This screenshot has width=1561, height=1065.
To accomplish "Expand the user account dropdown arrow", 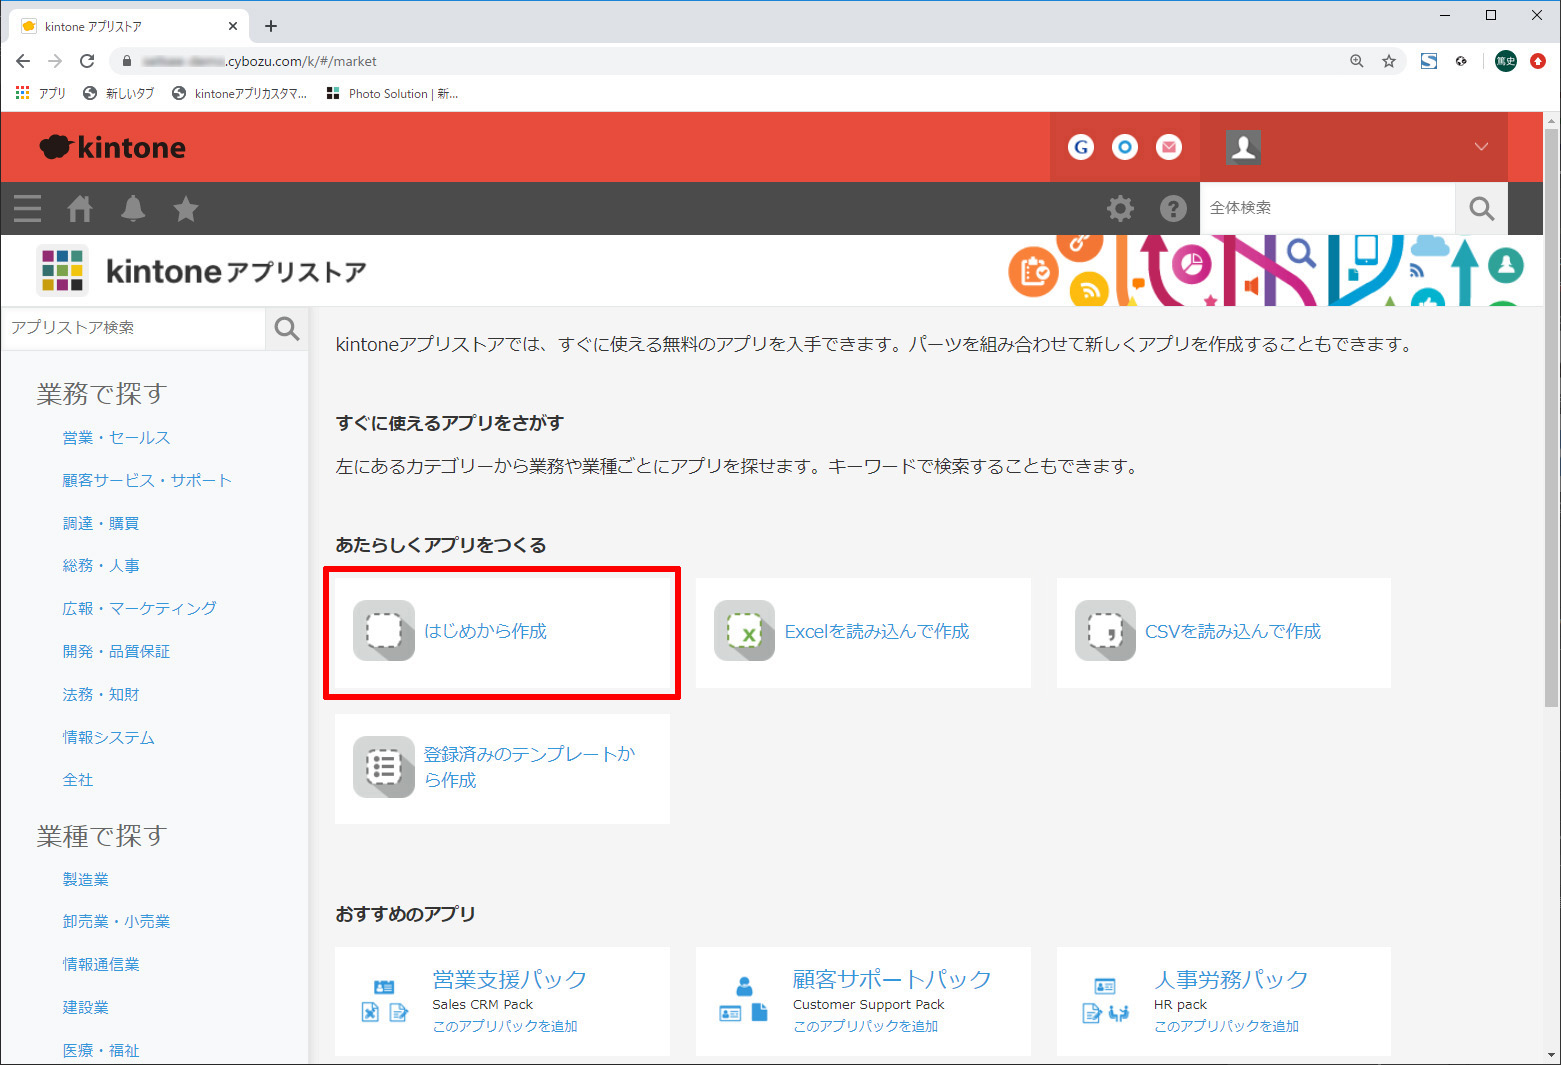I will 1481,147.
